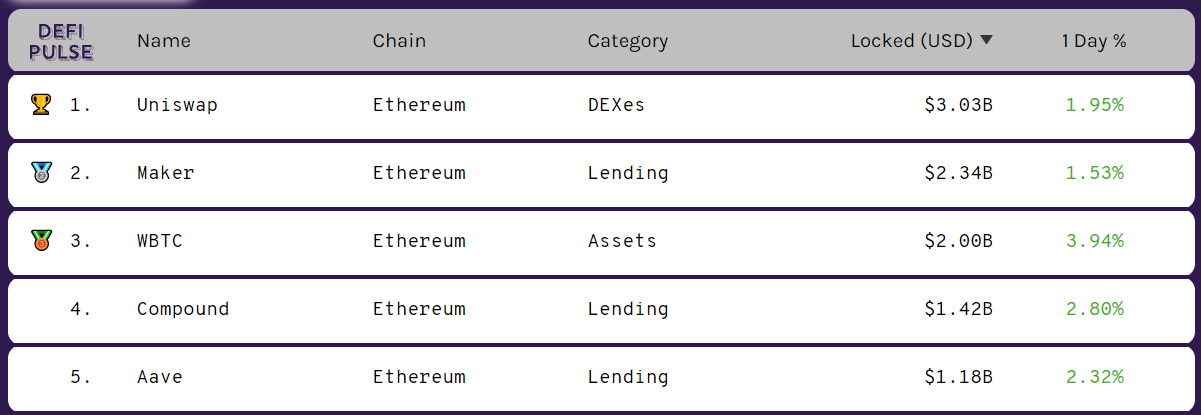Sort by the 1 Day % header

(1094, 41)
